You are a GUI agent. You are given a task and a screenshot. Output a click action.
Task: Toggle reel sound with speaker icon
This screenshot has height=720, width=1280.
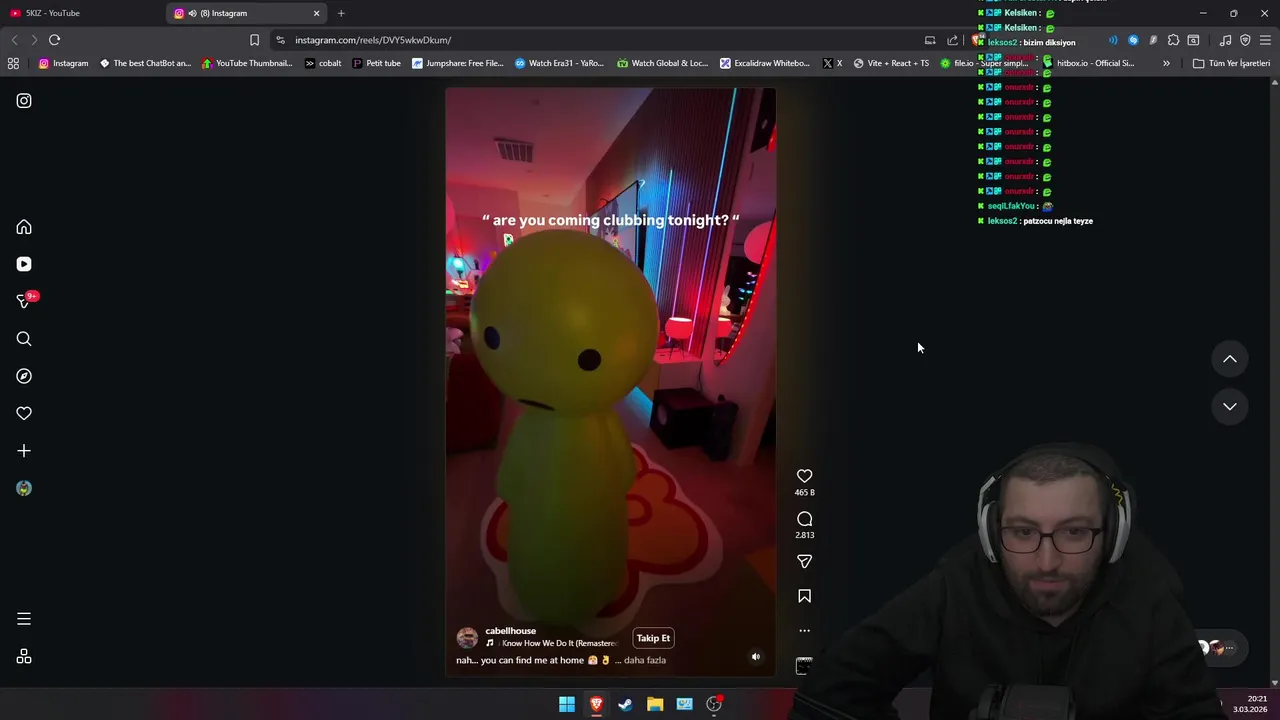pyautogui.click(x=756, y=657)
